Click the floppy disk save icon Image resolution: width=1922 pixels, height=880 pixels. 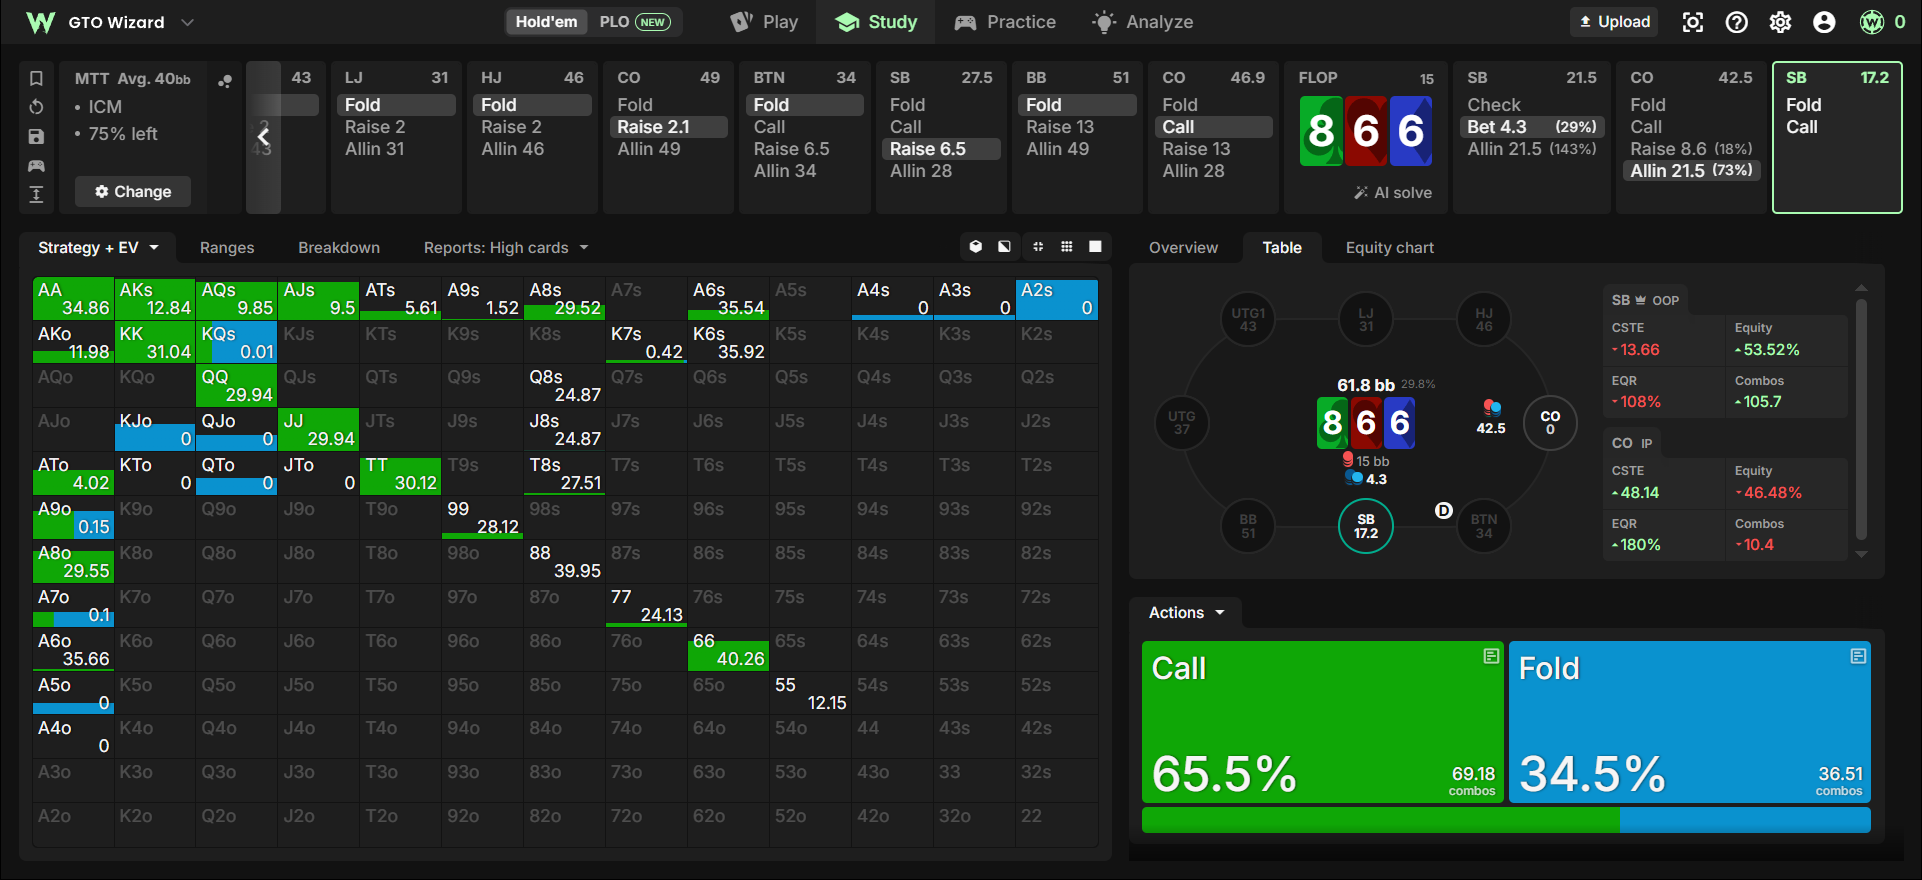36,136
